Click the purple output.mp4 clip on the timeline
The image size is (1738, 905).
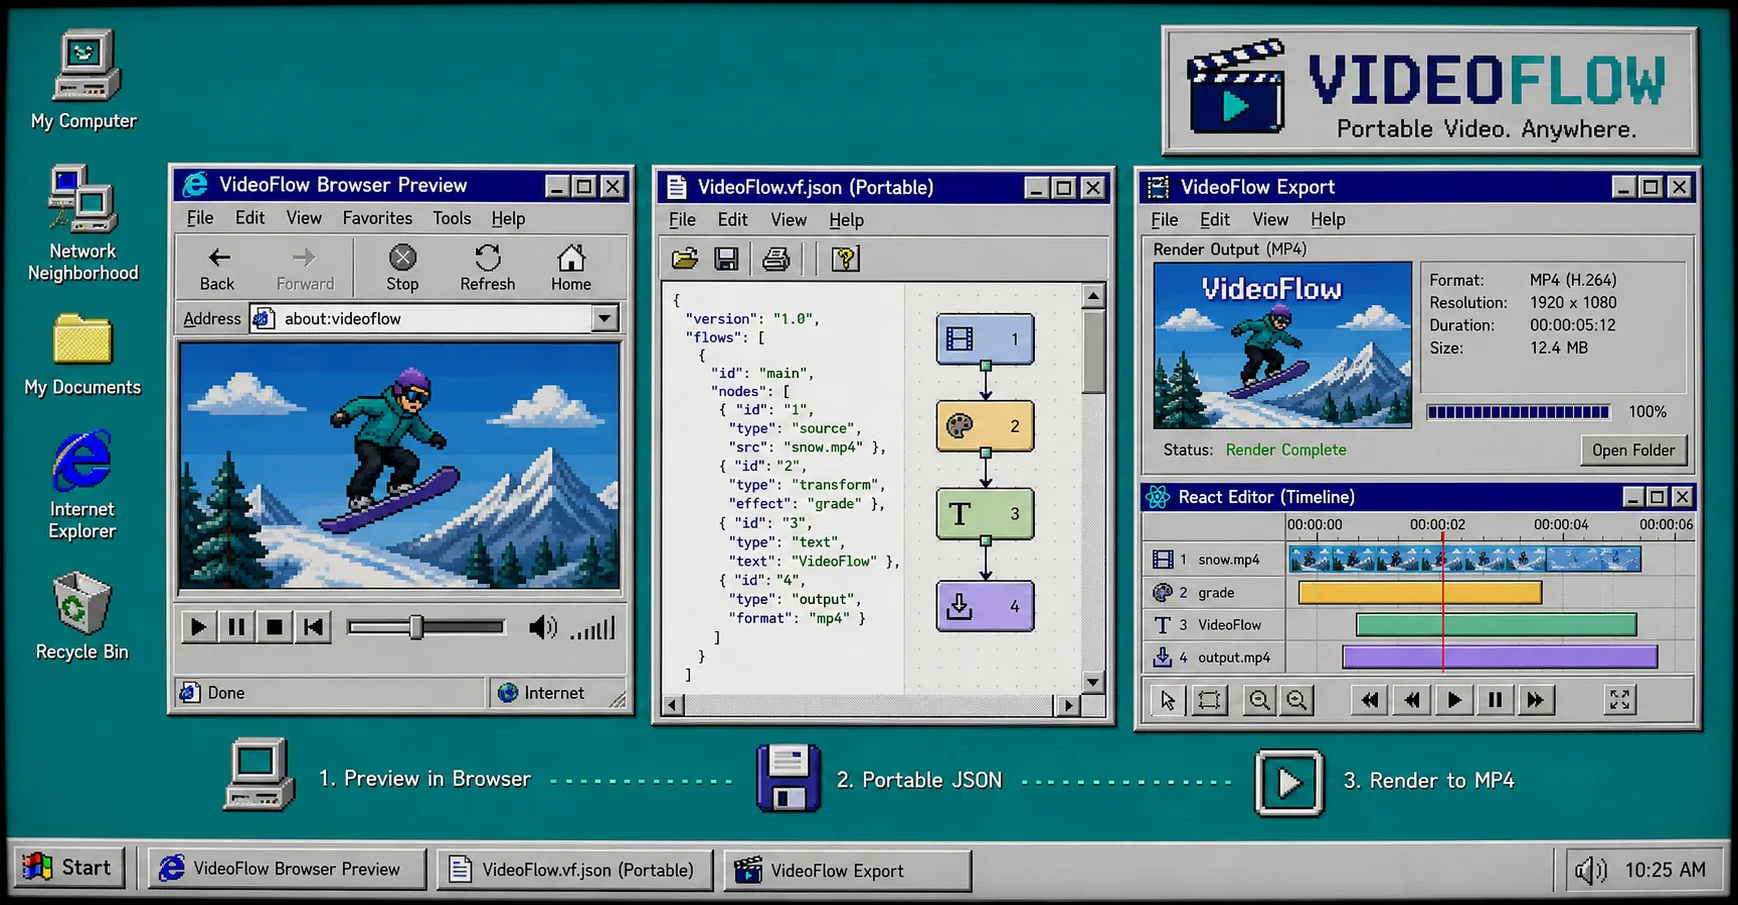click(x=1500, y=657)
